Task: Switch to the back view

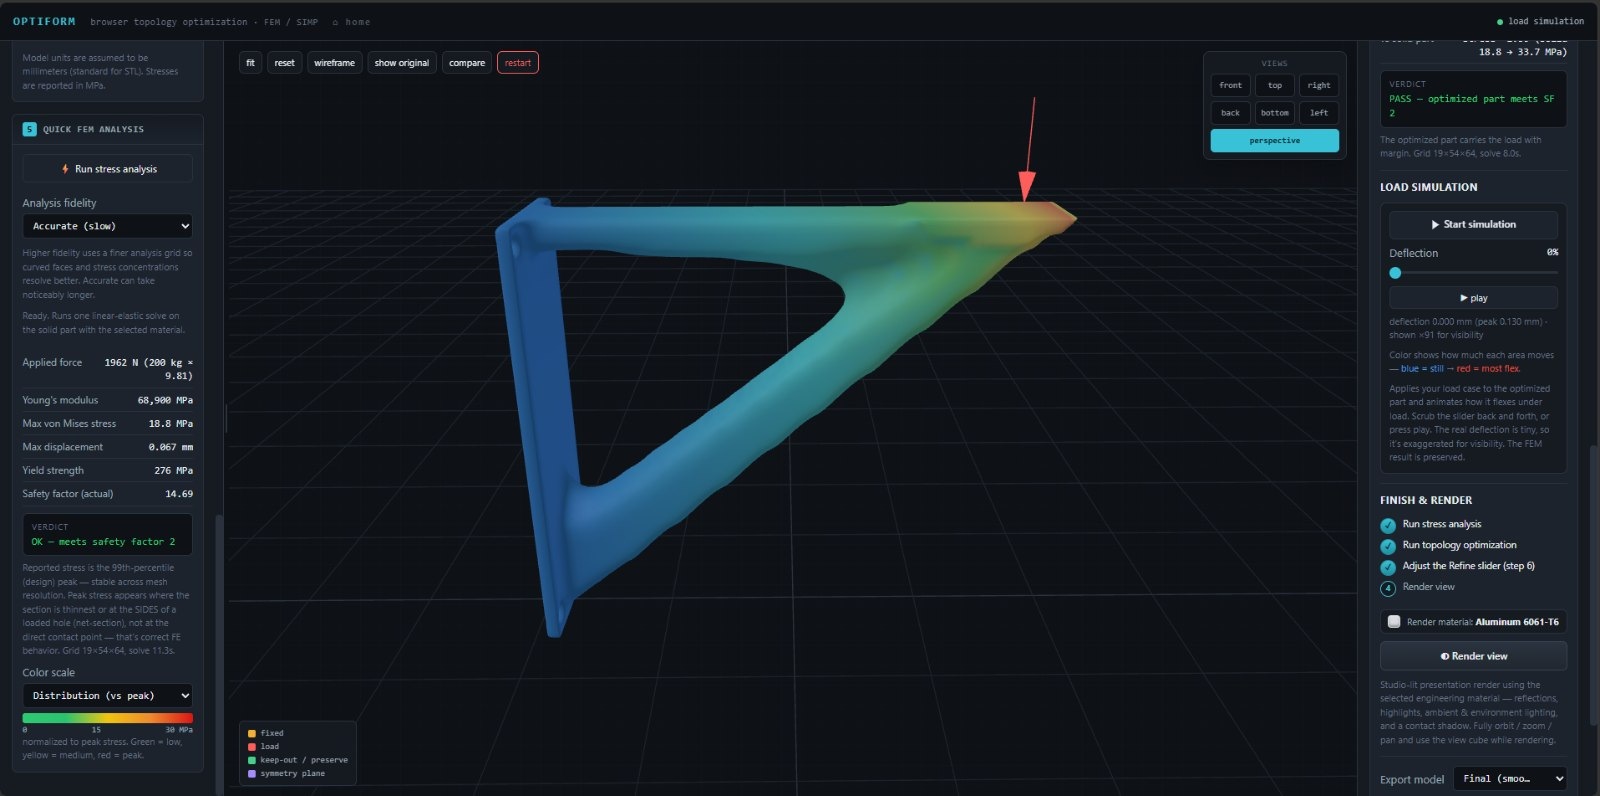Action: [1230, 113]
